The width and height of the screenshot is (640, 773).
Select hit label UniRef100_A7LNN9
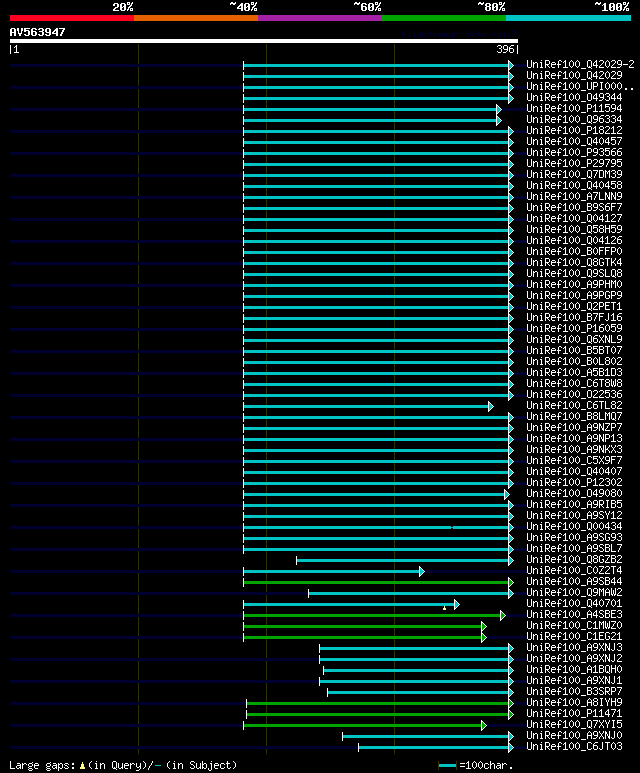click(574, 197)
